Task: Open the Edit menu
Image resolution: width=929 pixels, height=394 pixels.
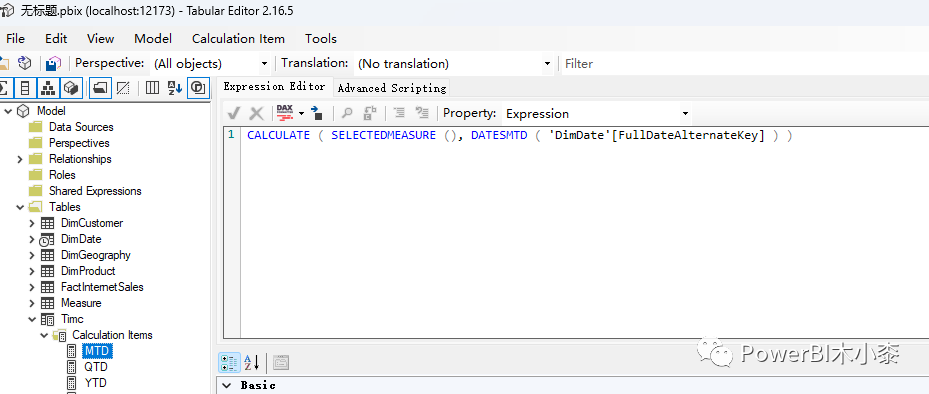Action: click(x=56, y=39)
